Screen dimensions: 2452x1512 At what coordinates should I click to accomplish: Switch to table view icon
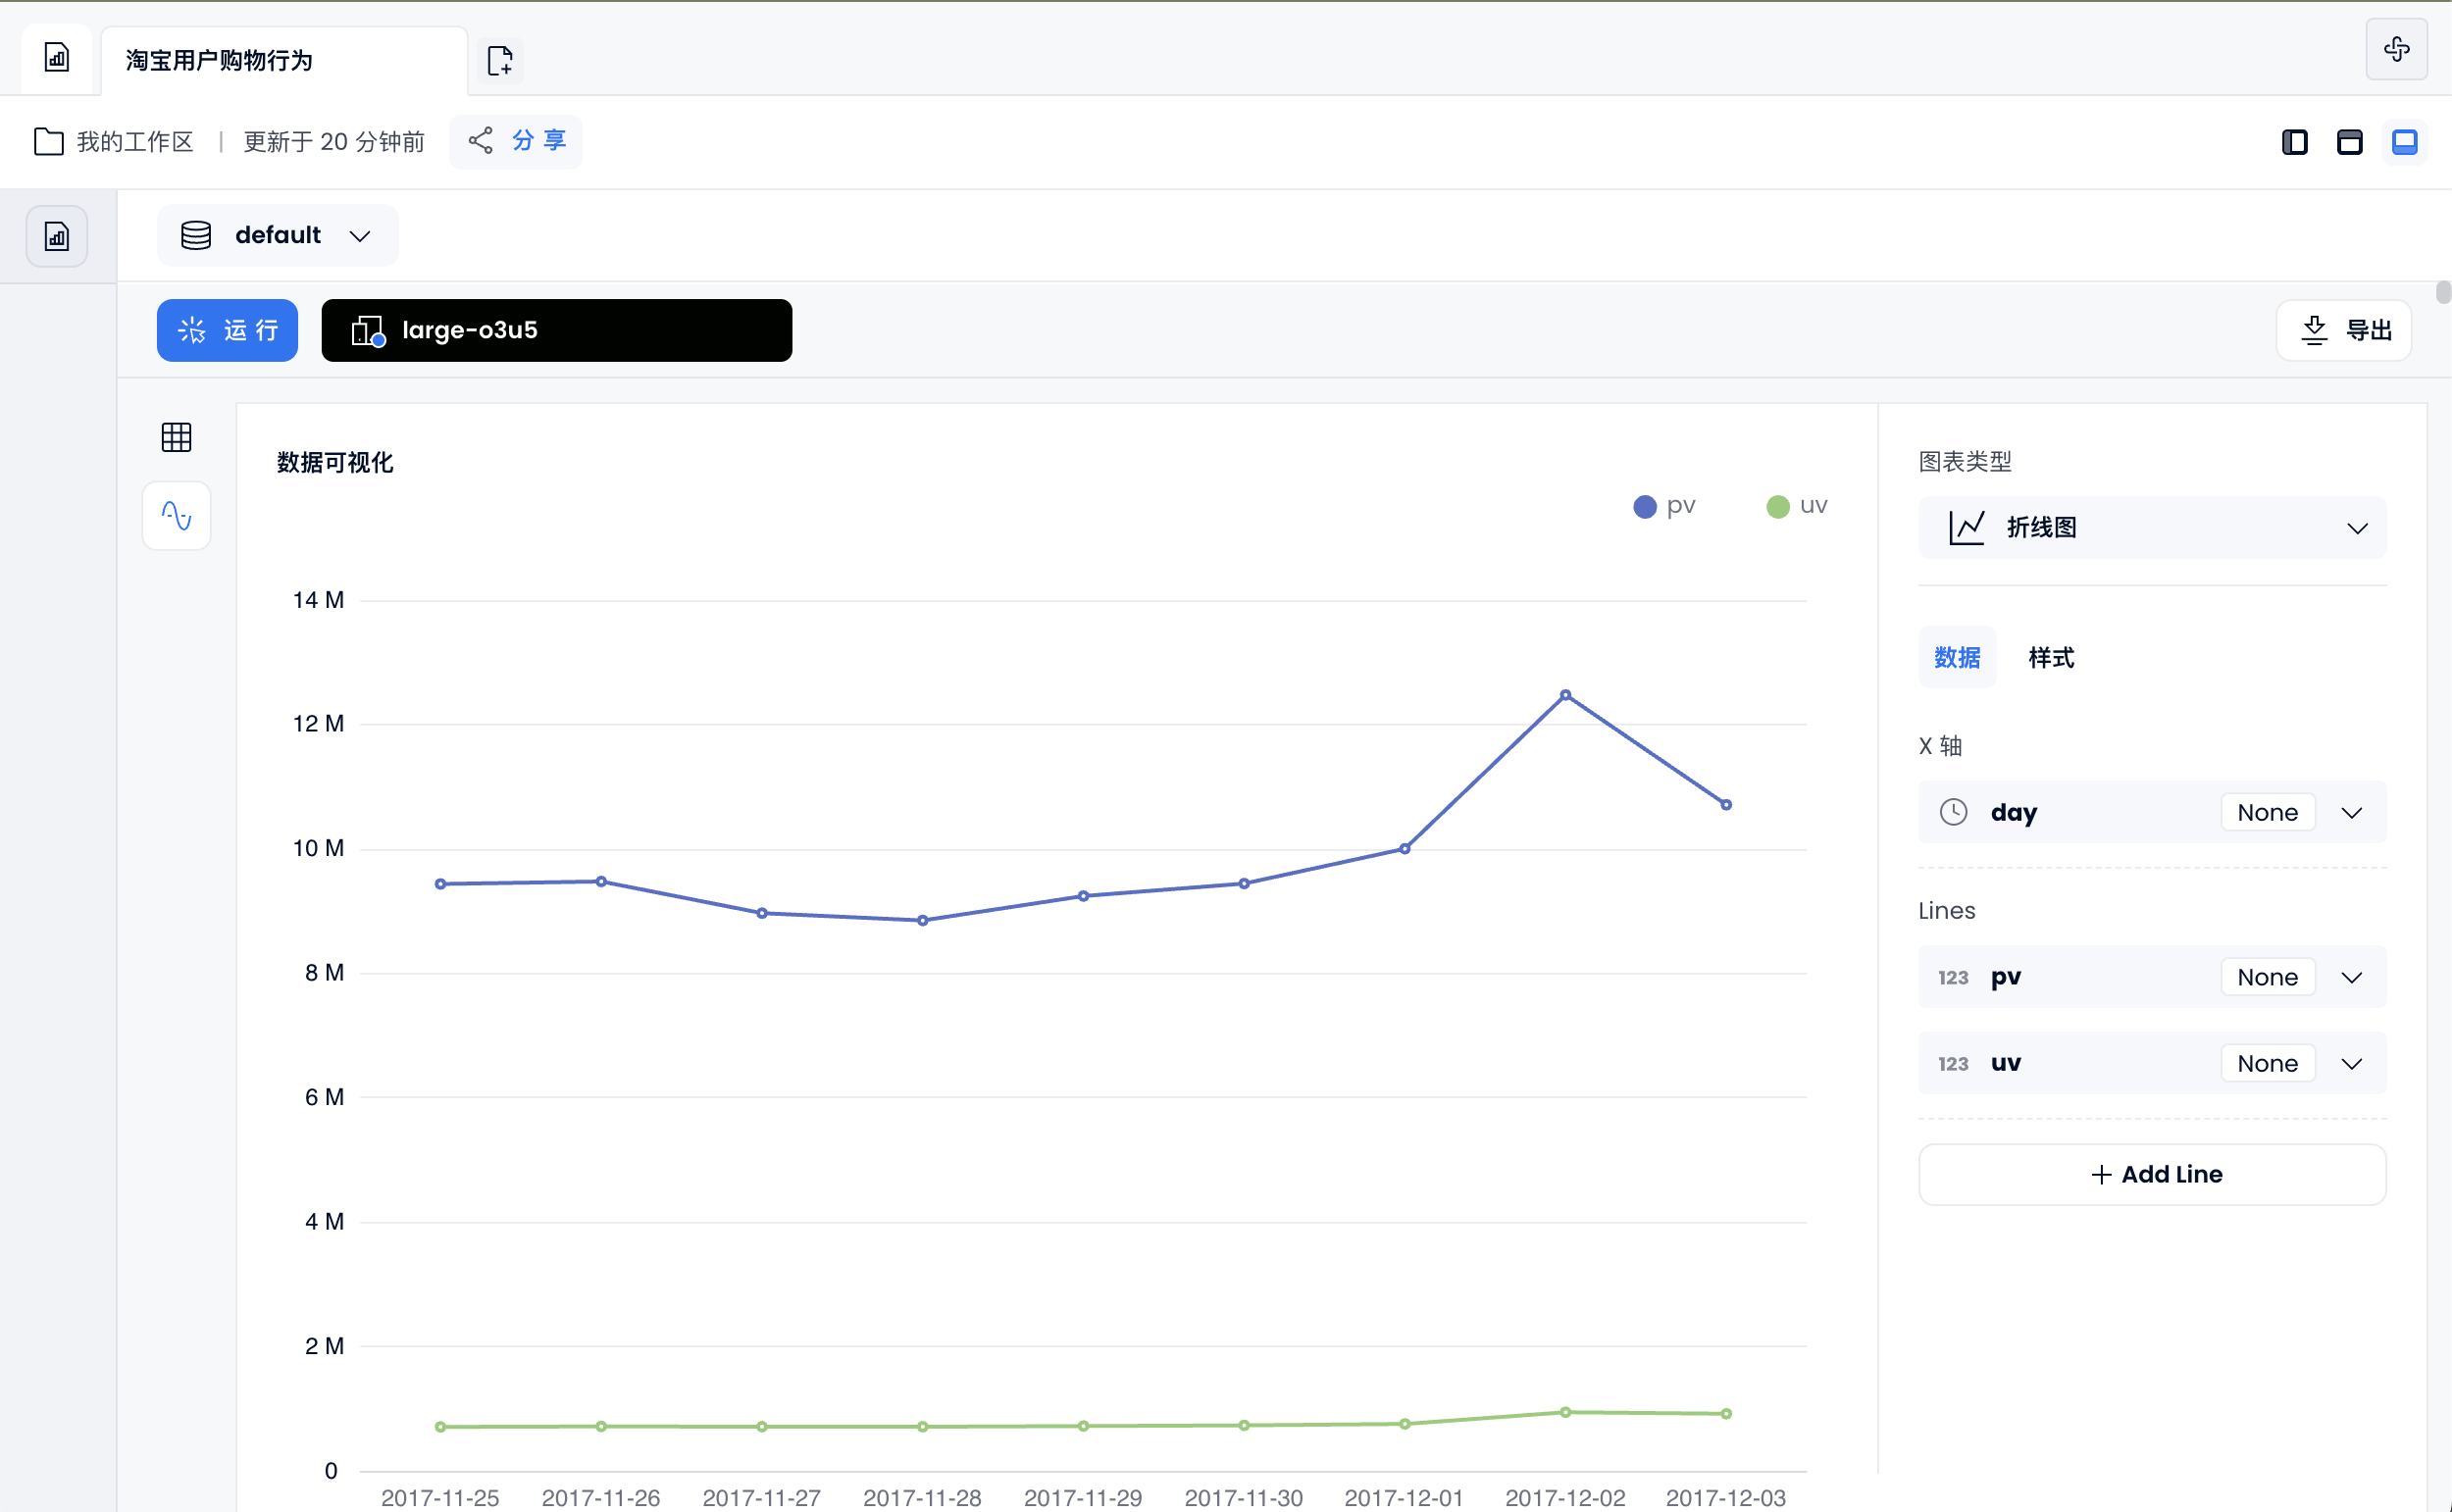176,437
